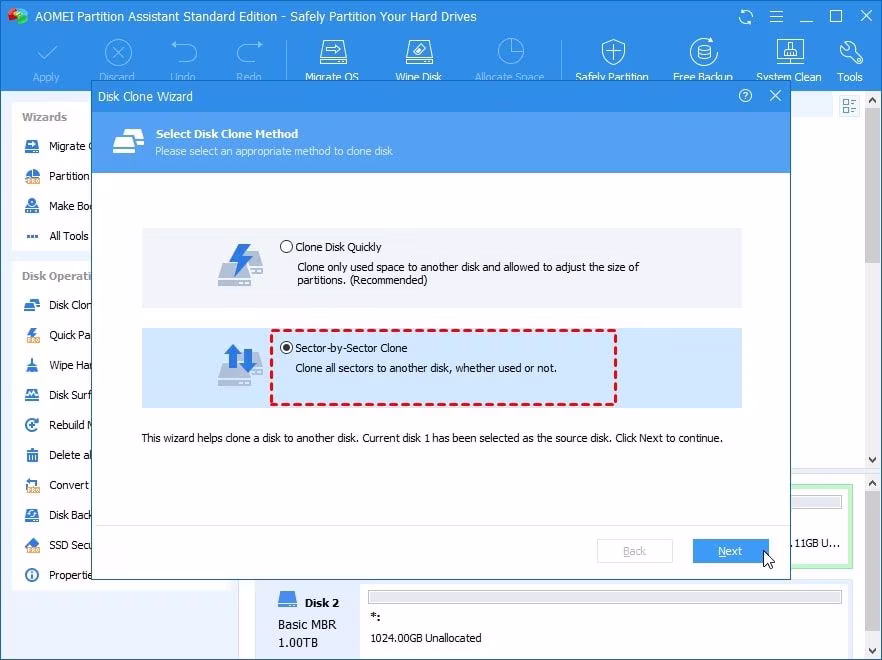
Task: Click the upper panel scroll up arrow
Action: point(872,100)
